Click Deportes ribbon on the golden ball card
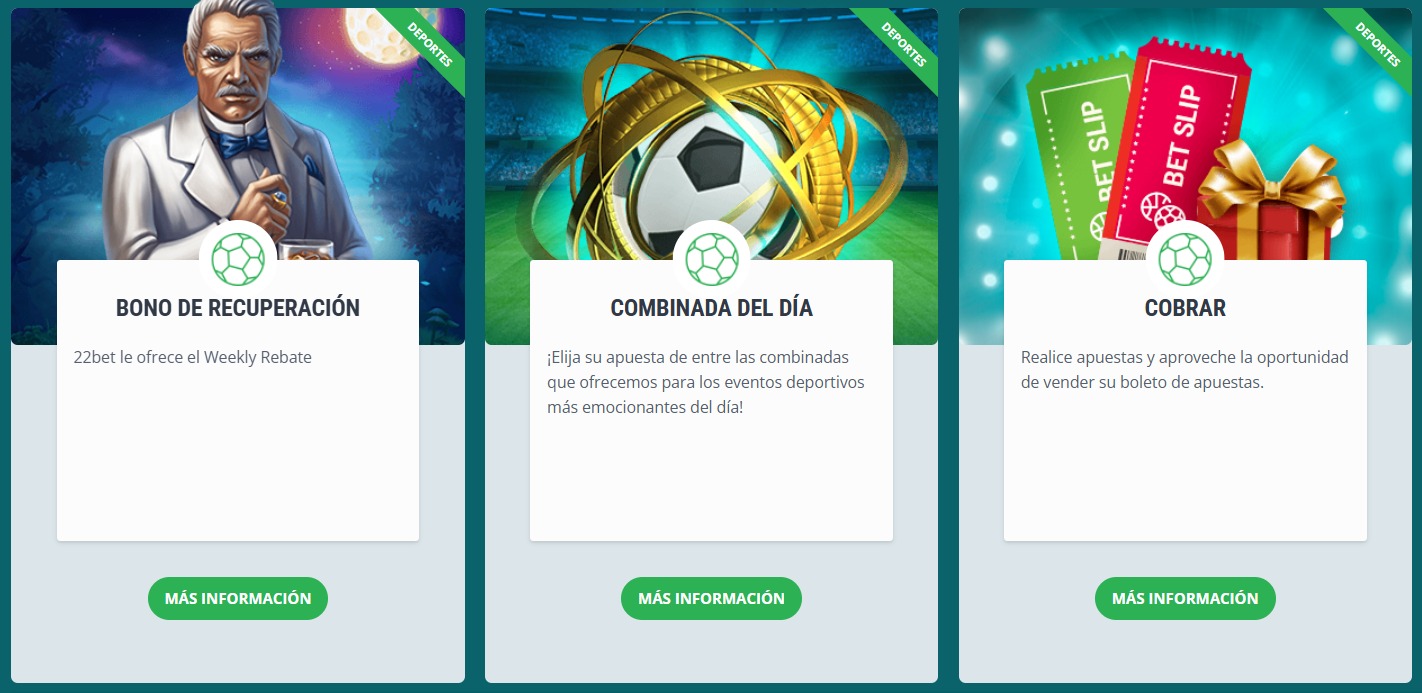The image size is (1422, 693). coord(904,44)
